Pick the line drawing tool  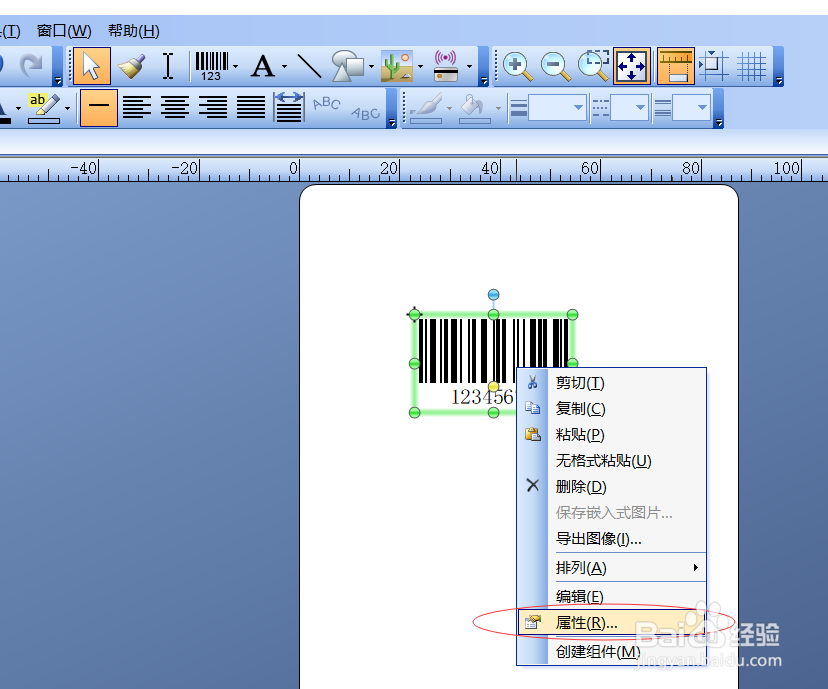click(309, 66)
